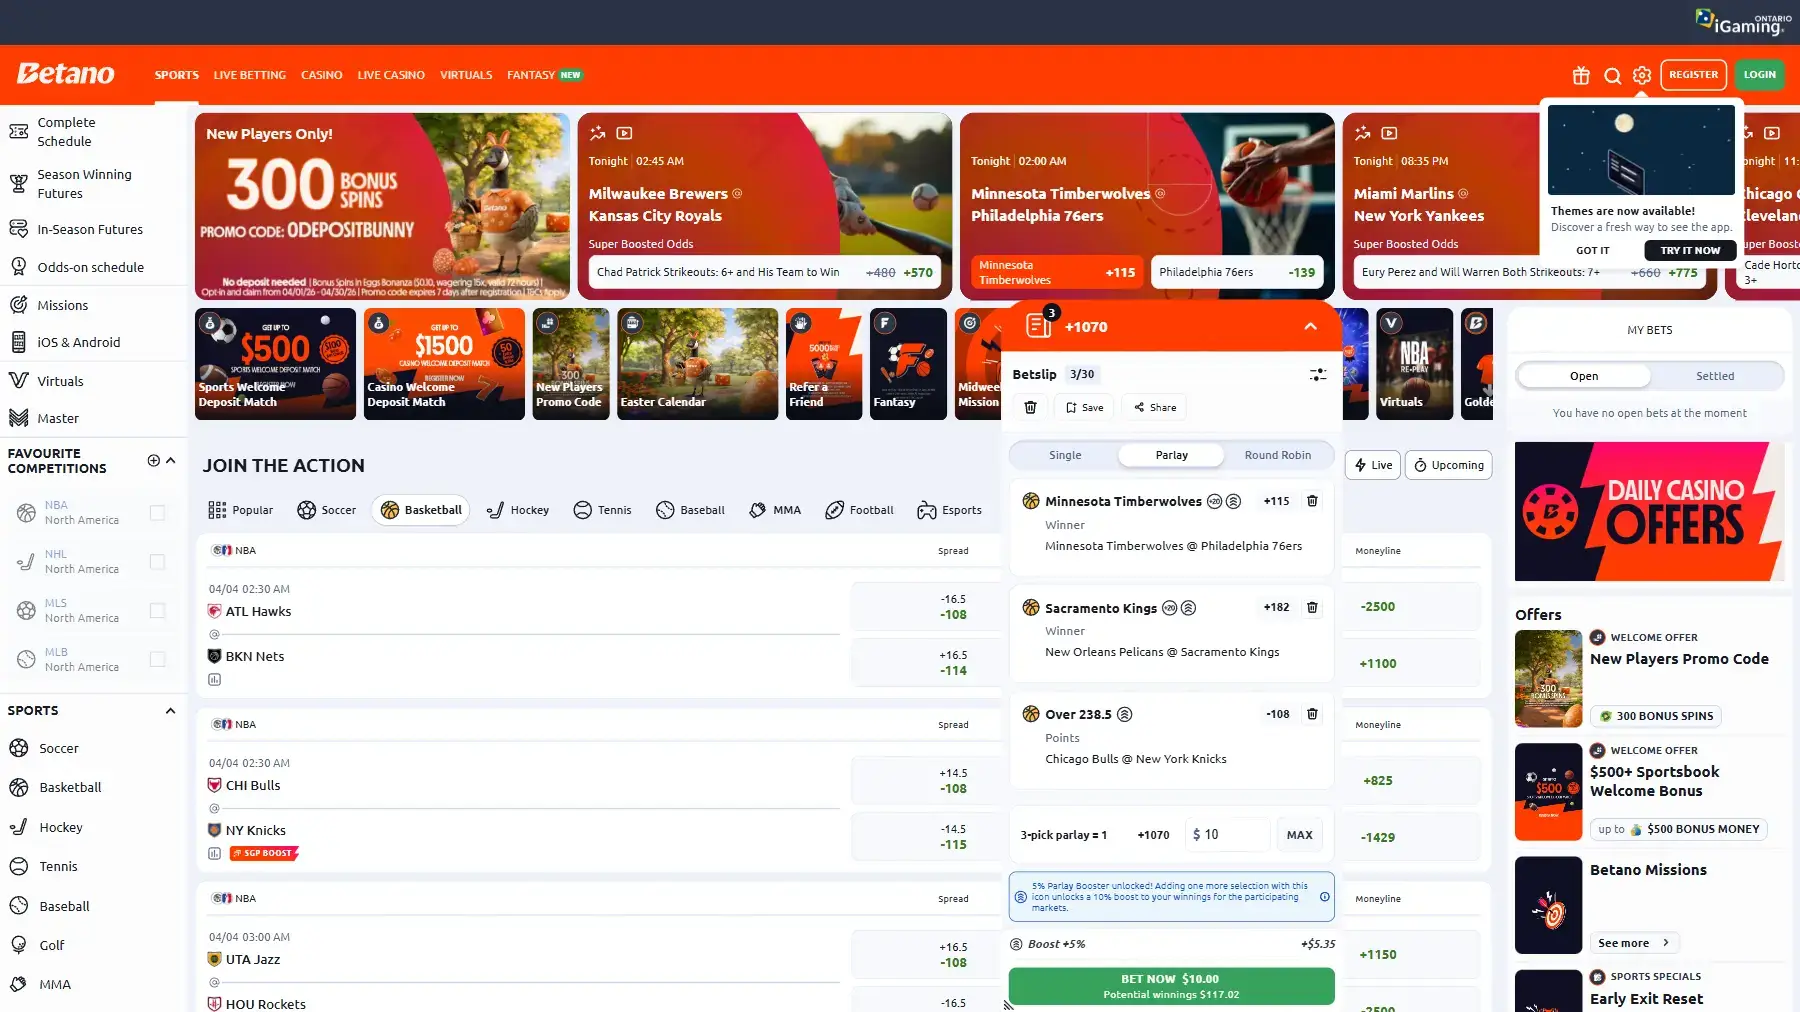Image resolution: width=1800 pixels, height=1012 pixels.
Task: Select MMA in Sports sidebar list
Action: coord(94,984)
